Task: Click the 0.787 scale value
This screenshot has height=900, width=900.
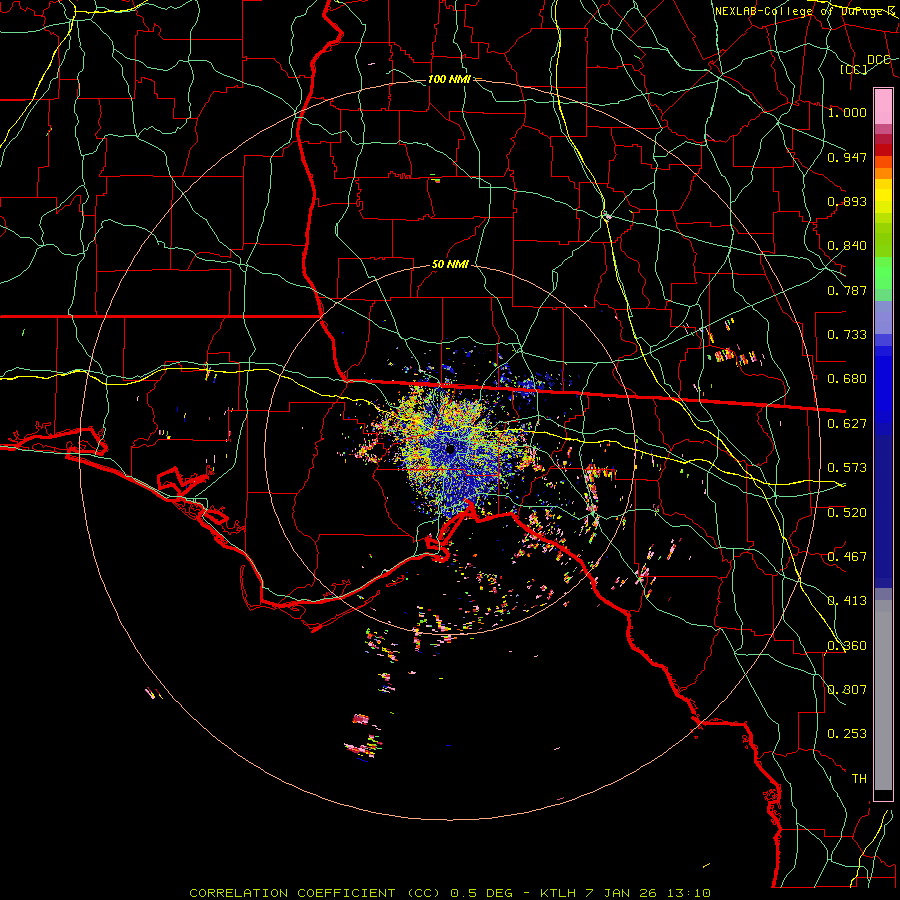Action: (847, 290)
